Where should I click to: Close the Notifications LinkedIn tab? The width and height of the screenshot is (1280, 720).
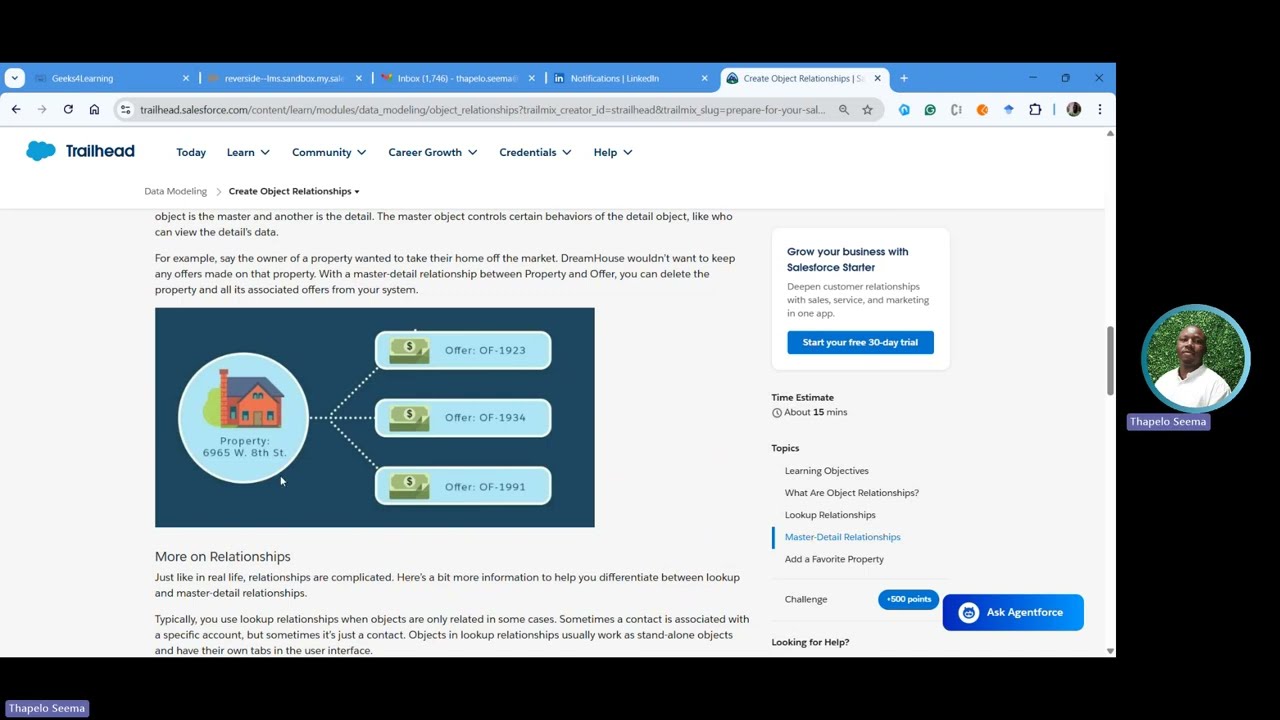click(x=705, y=78)
